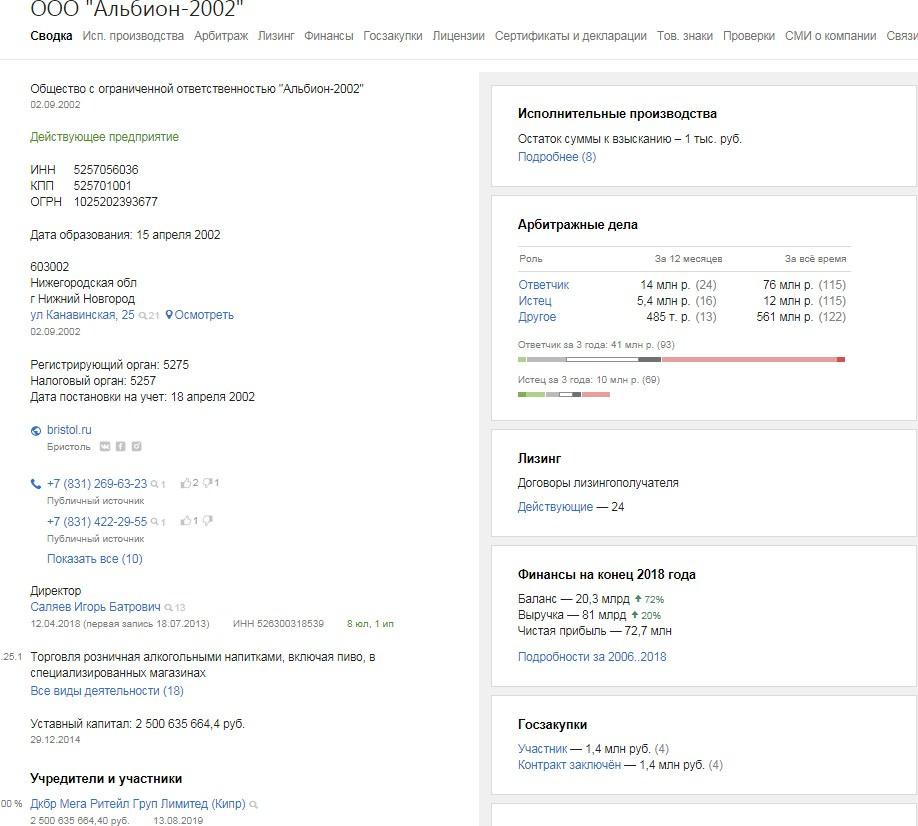Open Подробнее (8) enforcement proceedings
Viewport: 918px width, 826px height.
[x=557, y=157]
